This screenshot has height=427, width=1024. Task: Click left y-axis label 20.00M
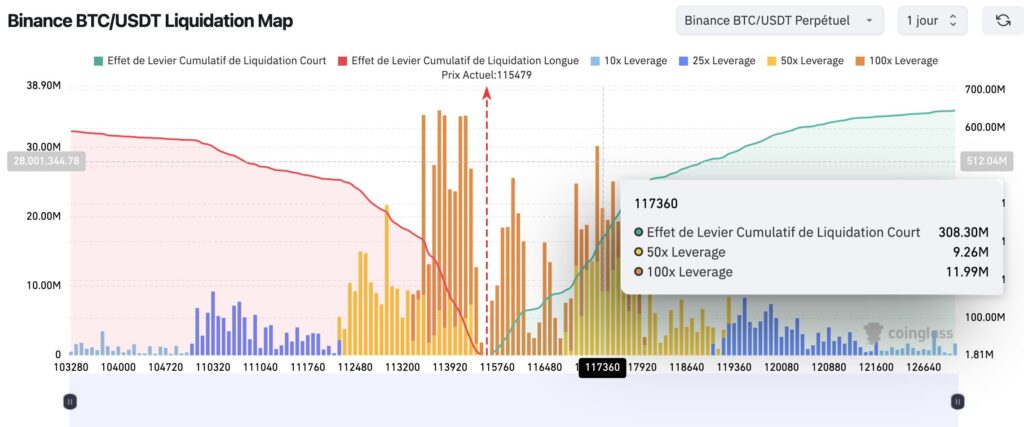(42, 216)
